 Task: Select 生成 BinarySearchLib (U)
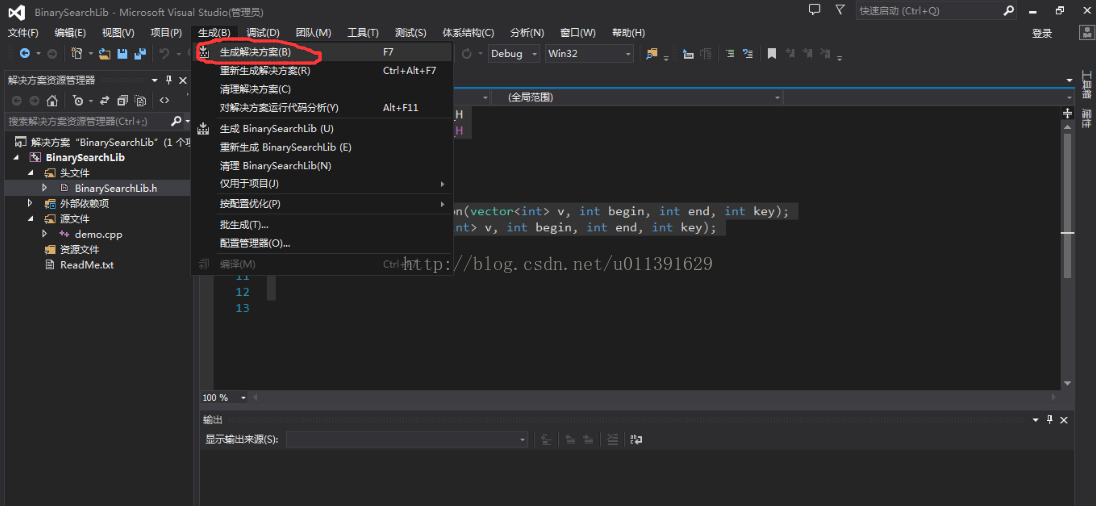point(322,129)
